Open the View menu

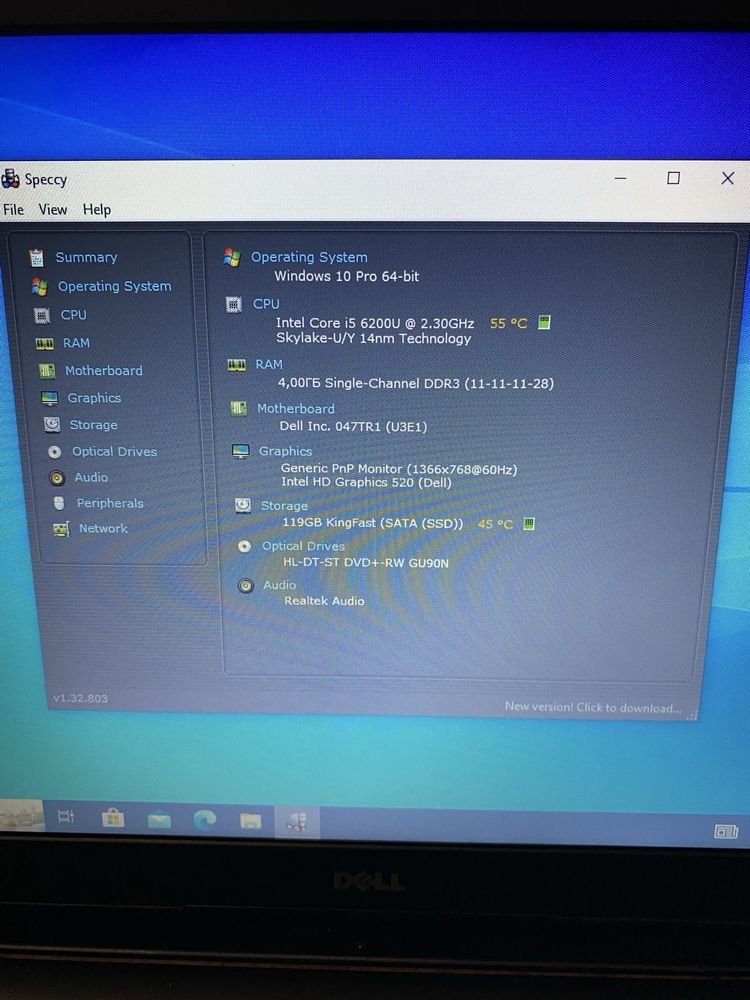pyautogui.click(x=52, y=209)
